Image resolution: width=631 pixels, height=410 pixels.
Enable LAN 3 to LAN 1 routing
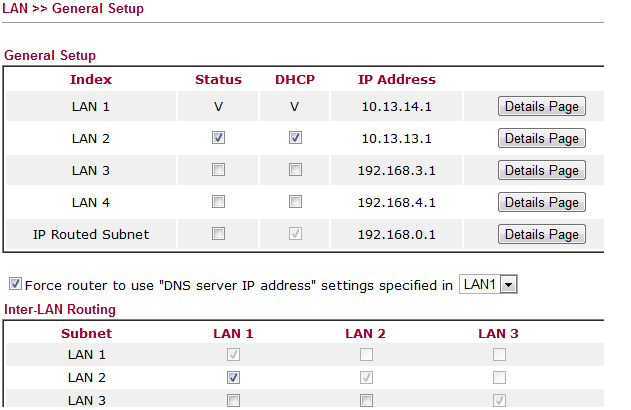(x=233, y=401)
